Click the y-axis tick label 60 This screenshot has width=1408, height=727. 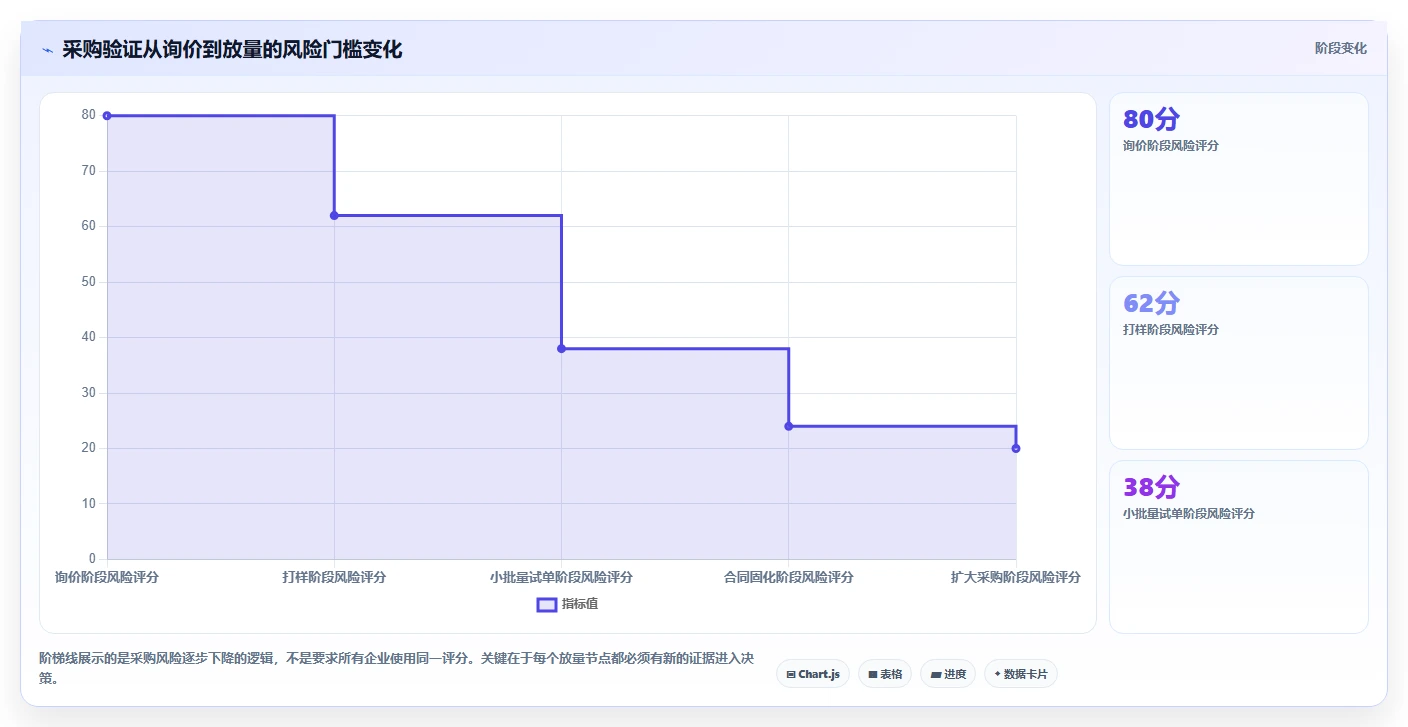tap(89, 226)
